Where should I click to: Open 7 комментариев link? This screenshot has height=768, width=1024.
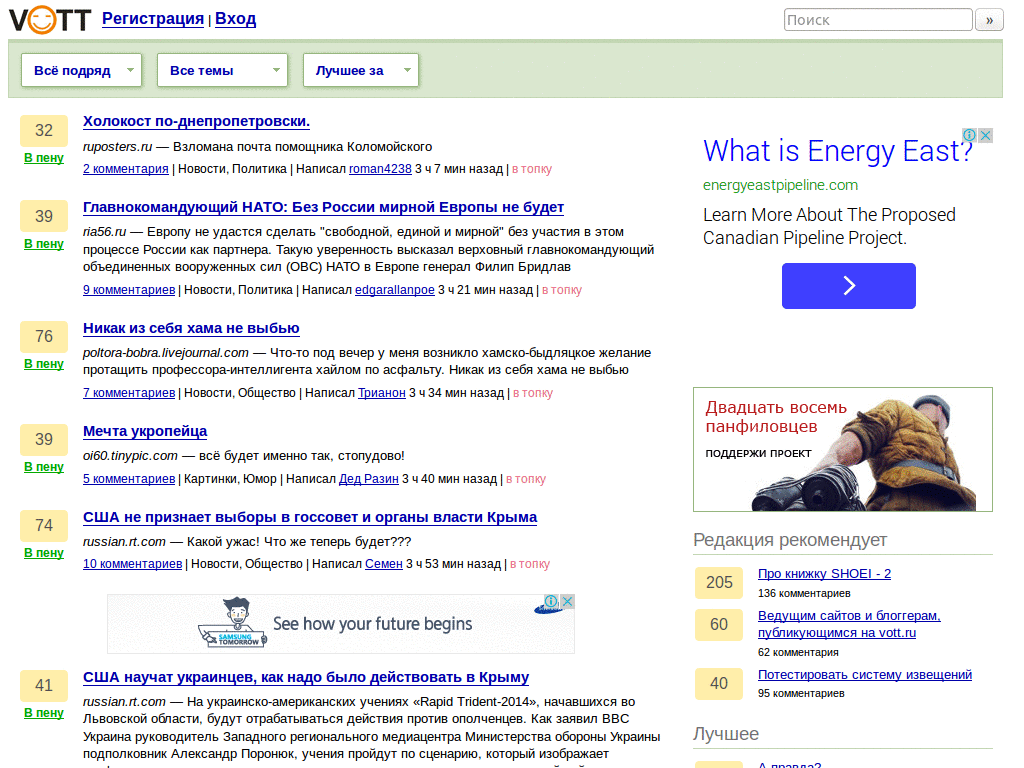[x=129, y=393]
